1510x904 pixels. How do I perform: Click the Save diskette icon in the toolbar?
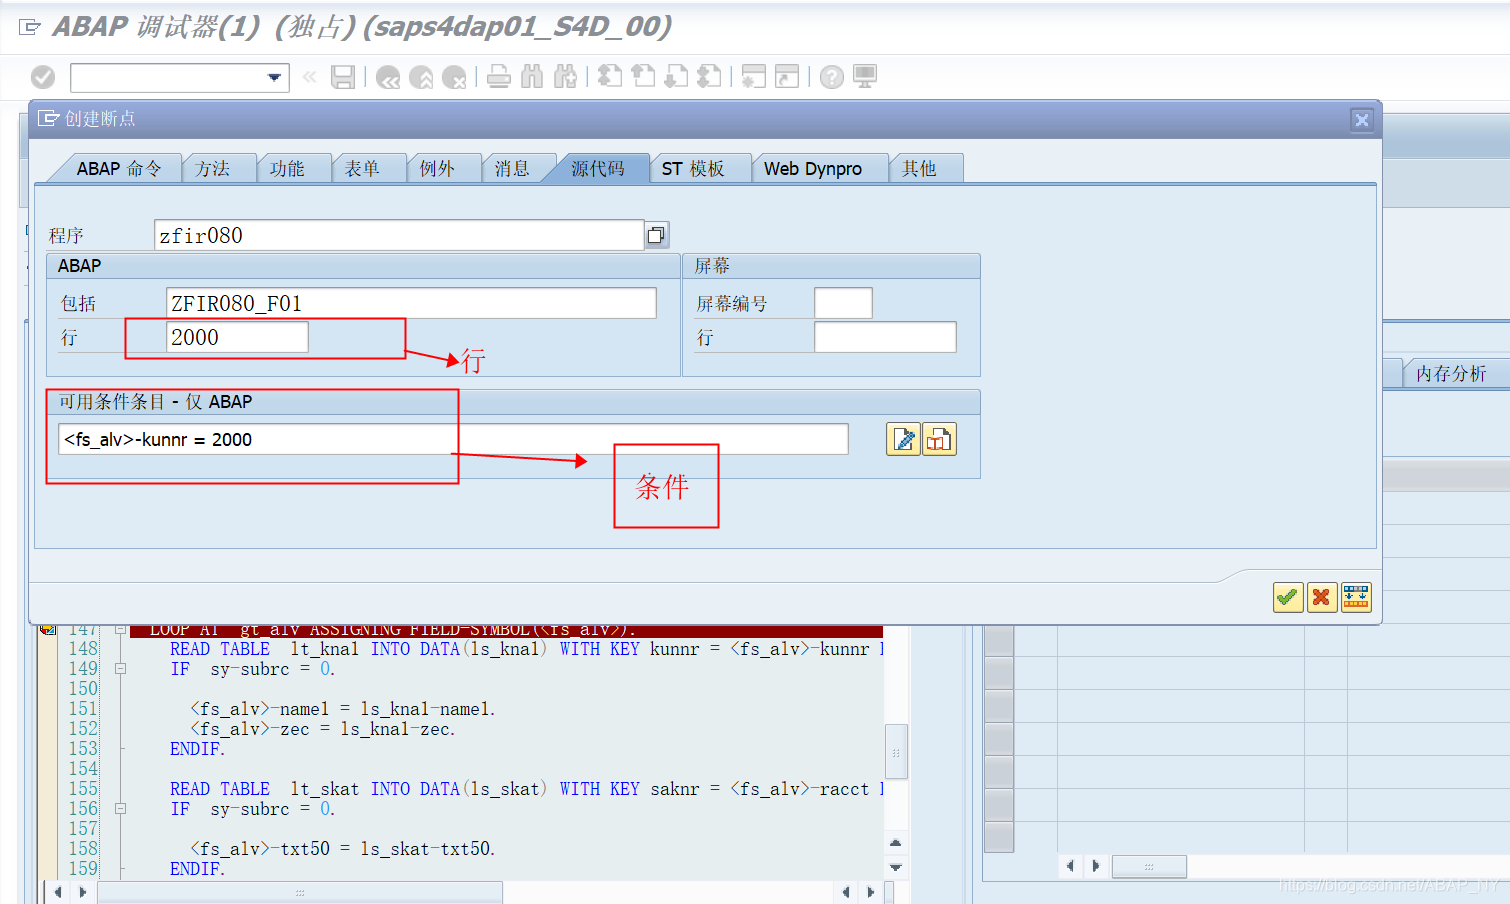pyautogui.click(x=343, y=77)
